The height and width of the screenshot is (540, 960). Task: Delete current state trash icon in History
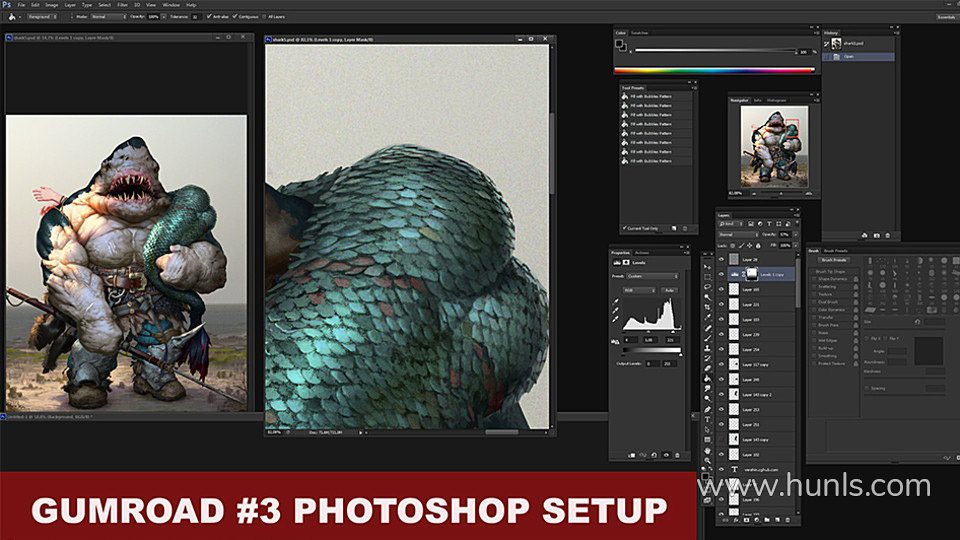888,235
